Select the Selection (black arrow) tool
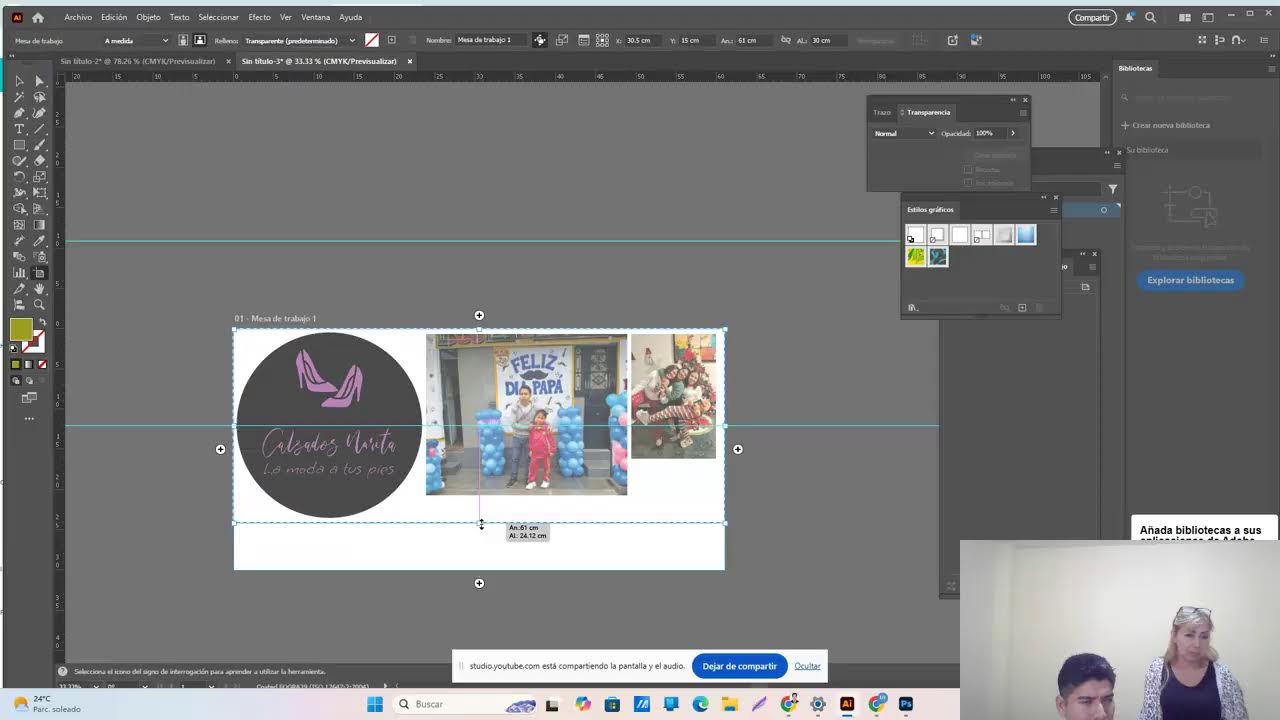The height and width of the screenshot is (720, 1280). tap(19, 81)
